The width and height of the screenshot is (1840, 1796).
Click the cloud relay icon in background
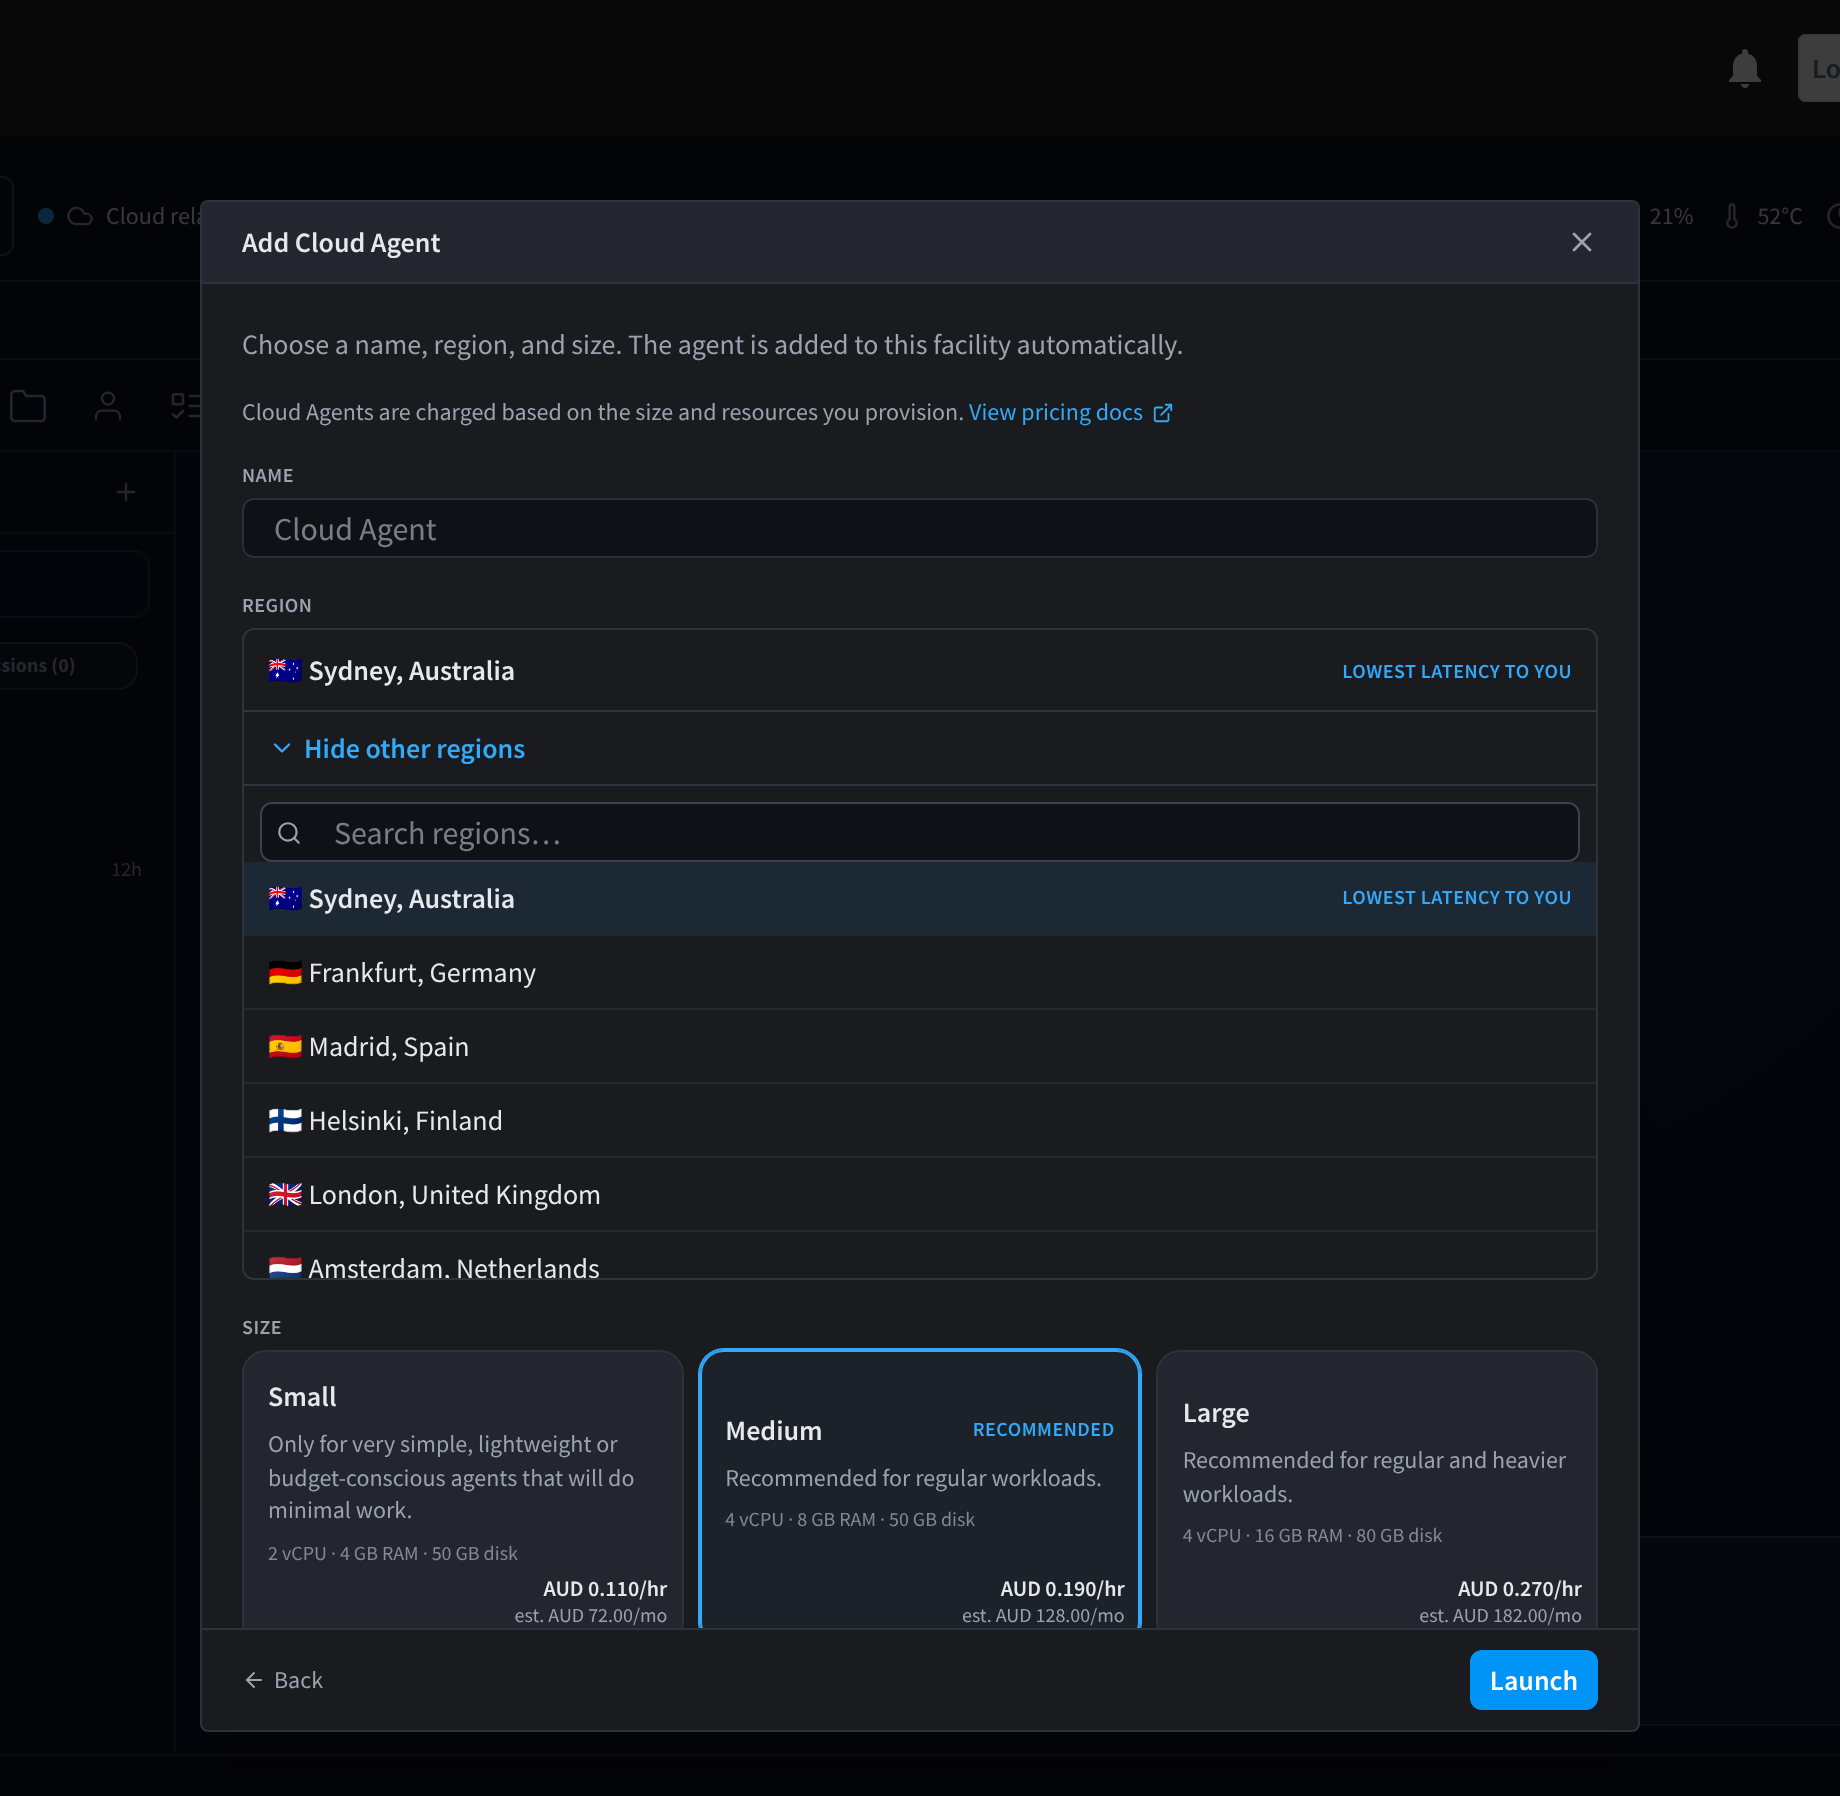click(80, 216)
